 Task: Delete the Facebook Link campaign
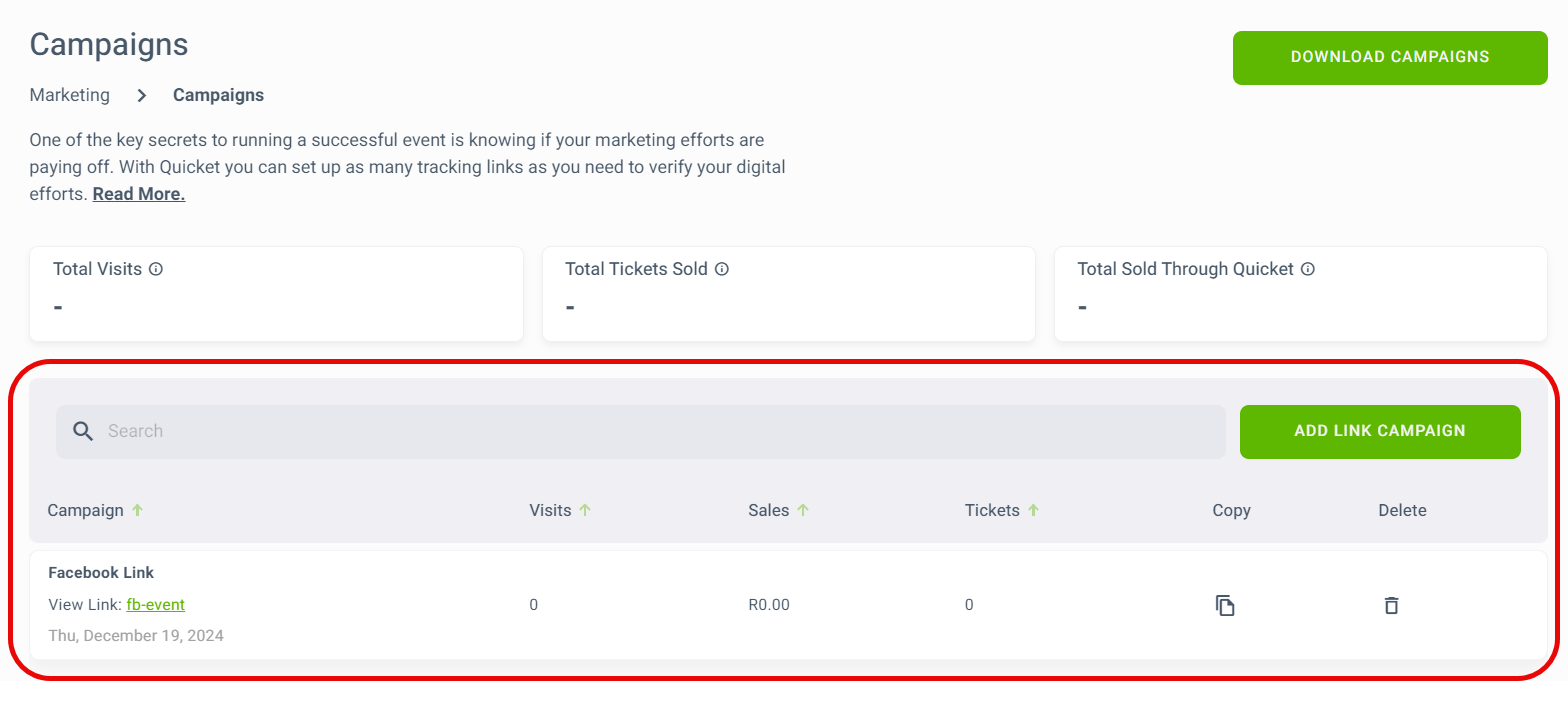click(x=1391, y=605)
